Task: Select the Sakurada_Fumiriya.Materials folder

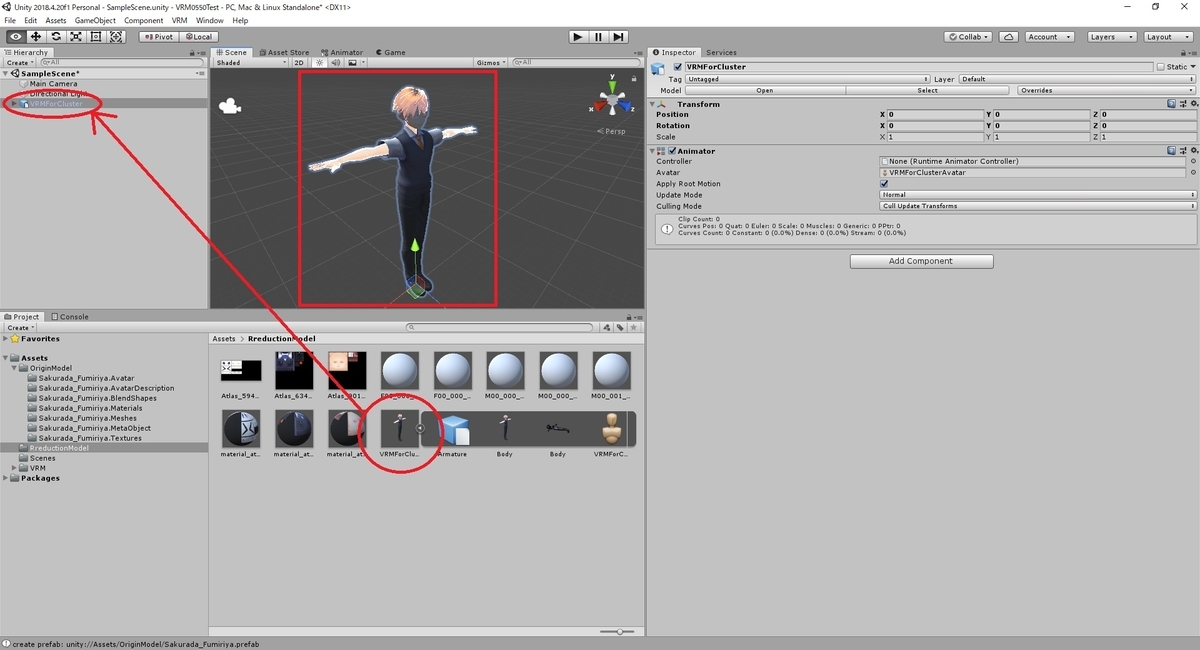Action: [x=90, y=408]
